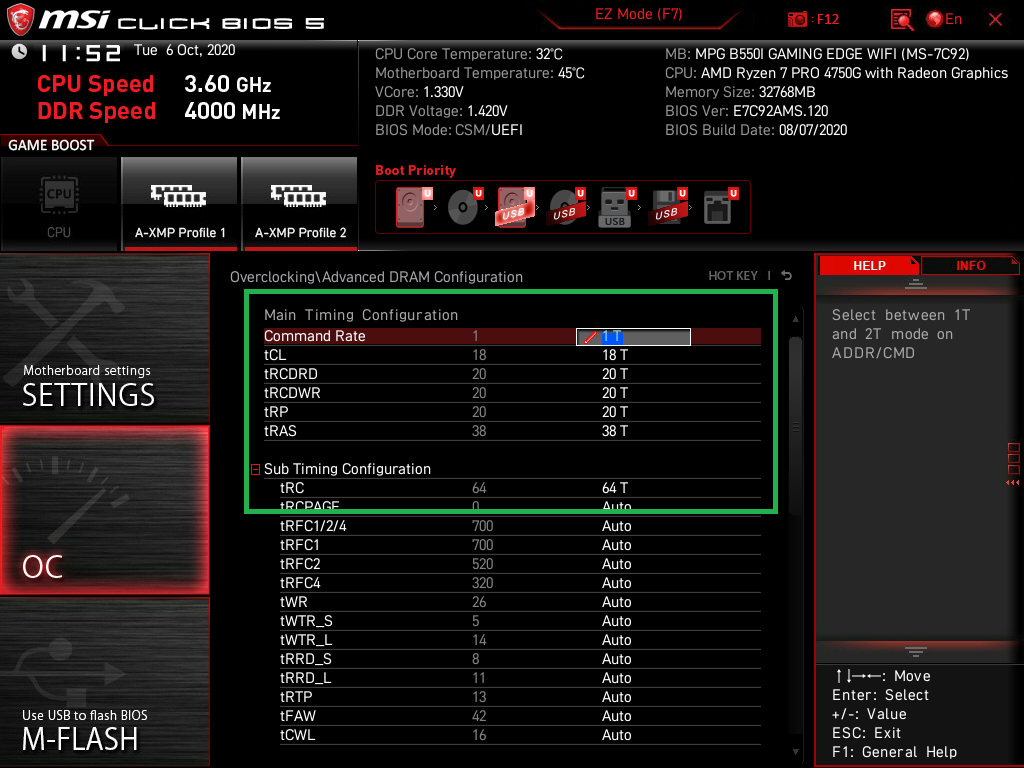Image resolution: width=1024 pixels, height=768 pixels.
Task: Select the USB key boot device icon
Action: [x=616, y=208]
